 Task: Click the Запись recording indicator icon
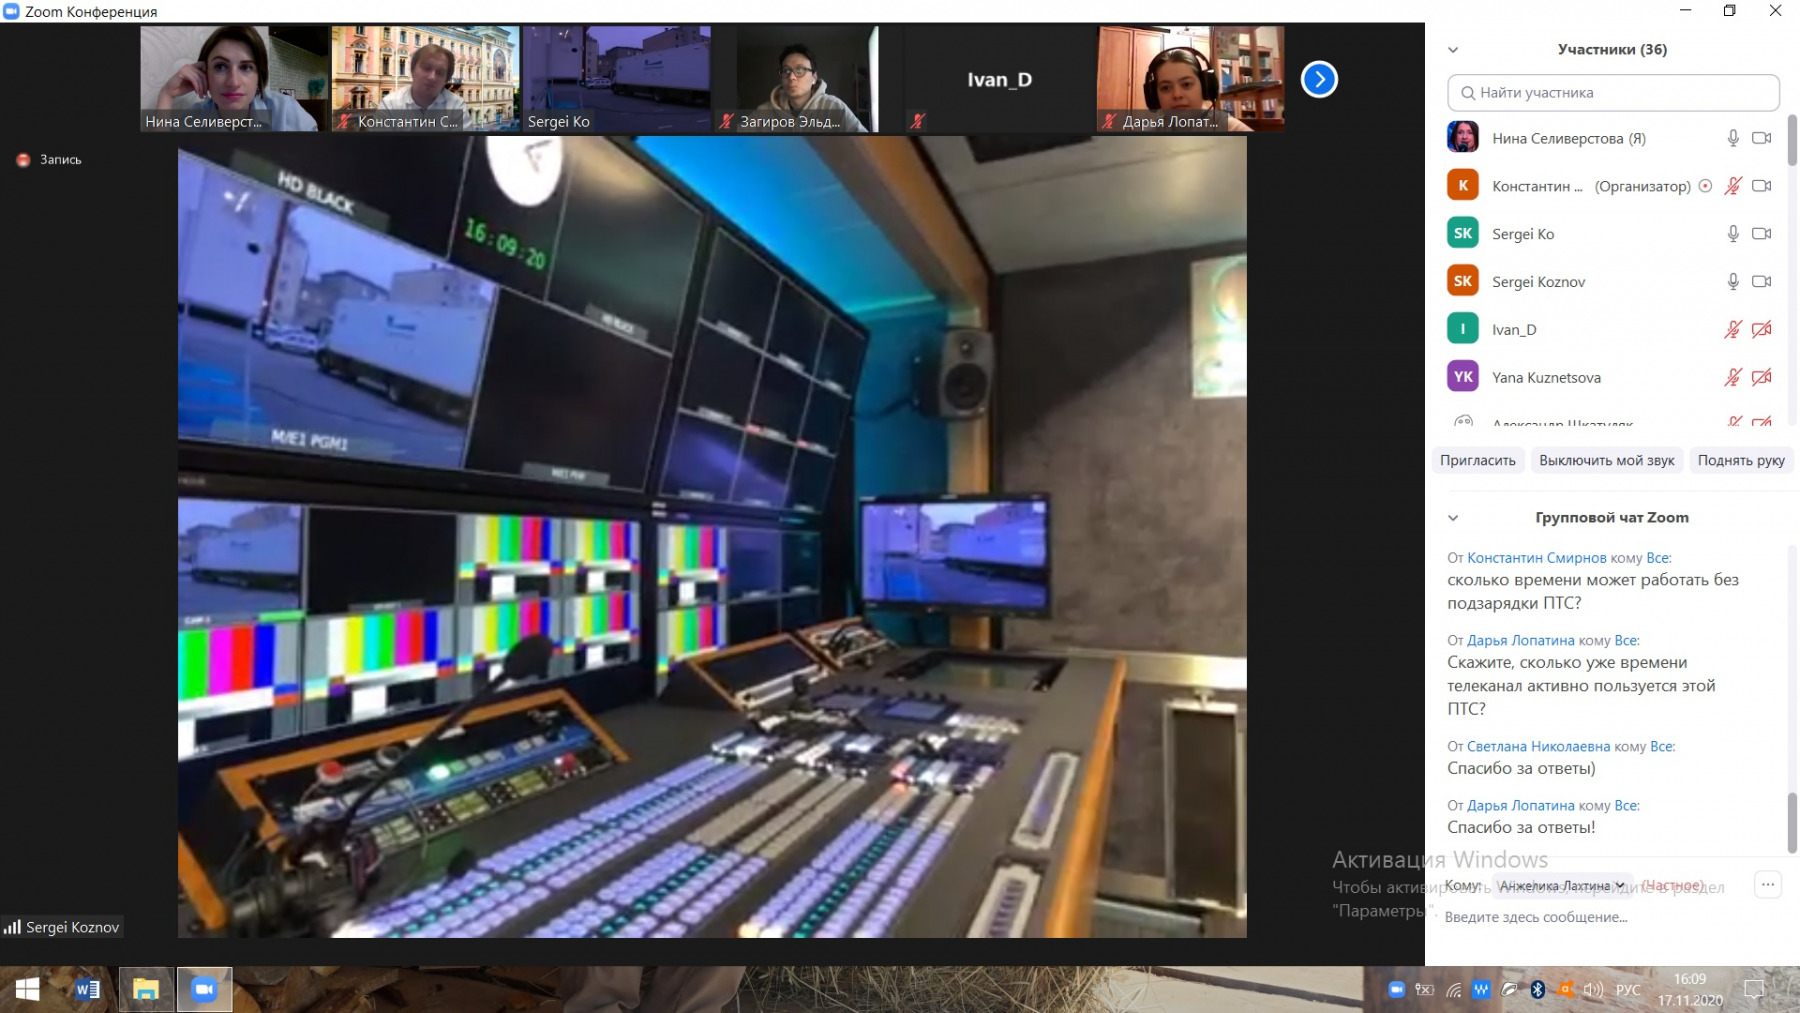coord(23,160)
